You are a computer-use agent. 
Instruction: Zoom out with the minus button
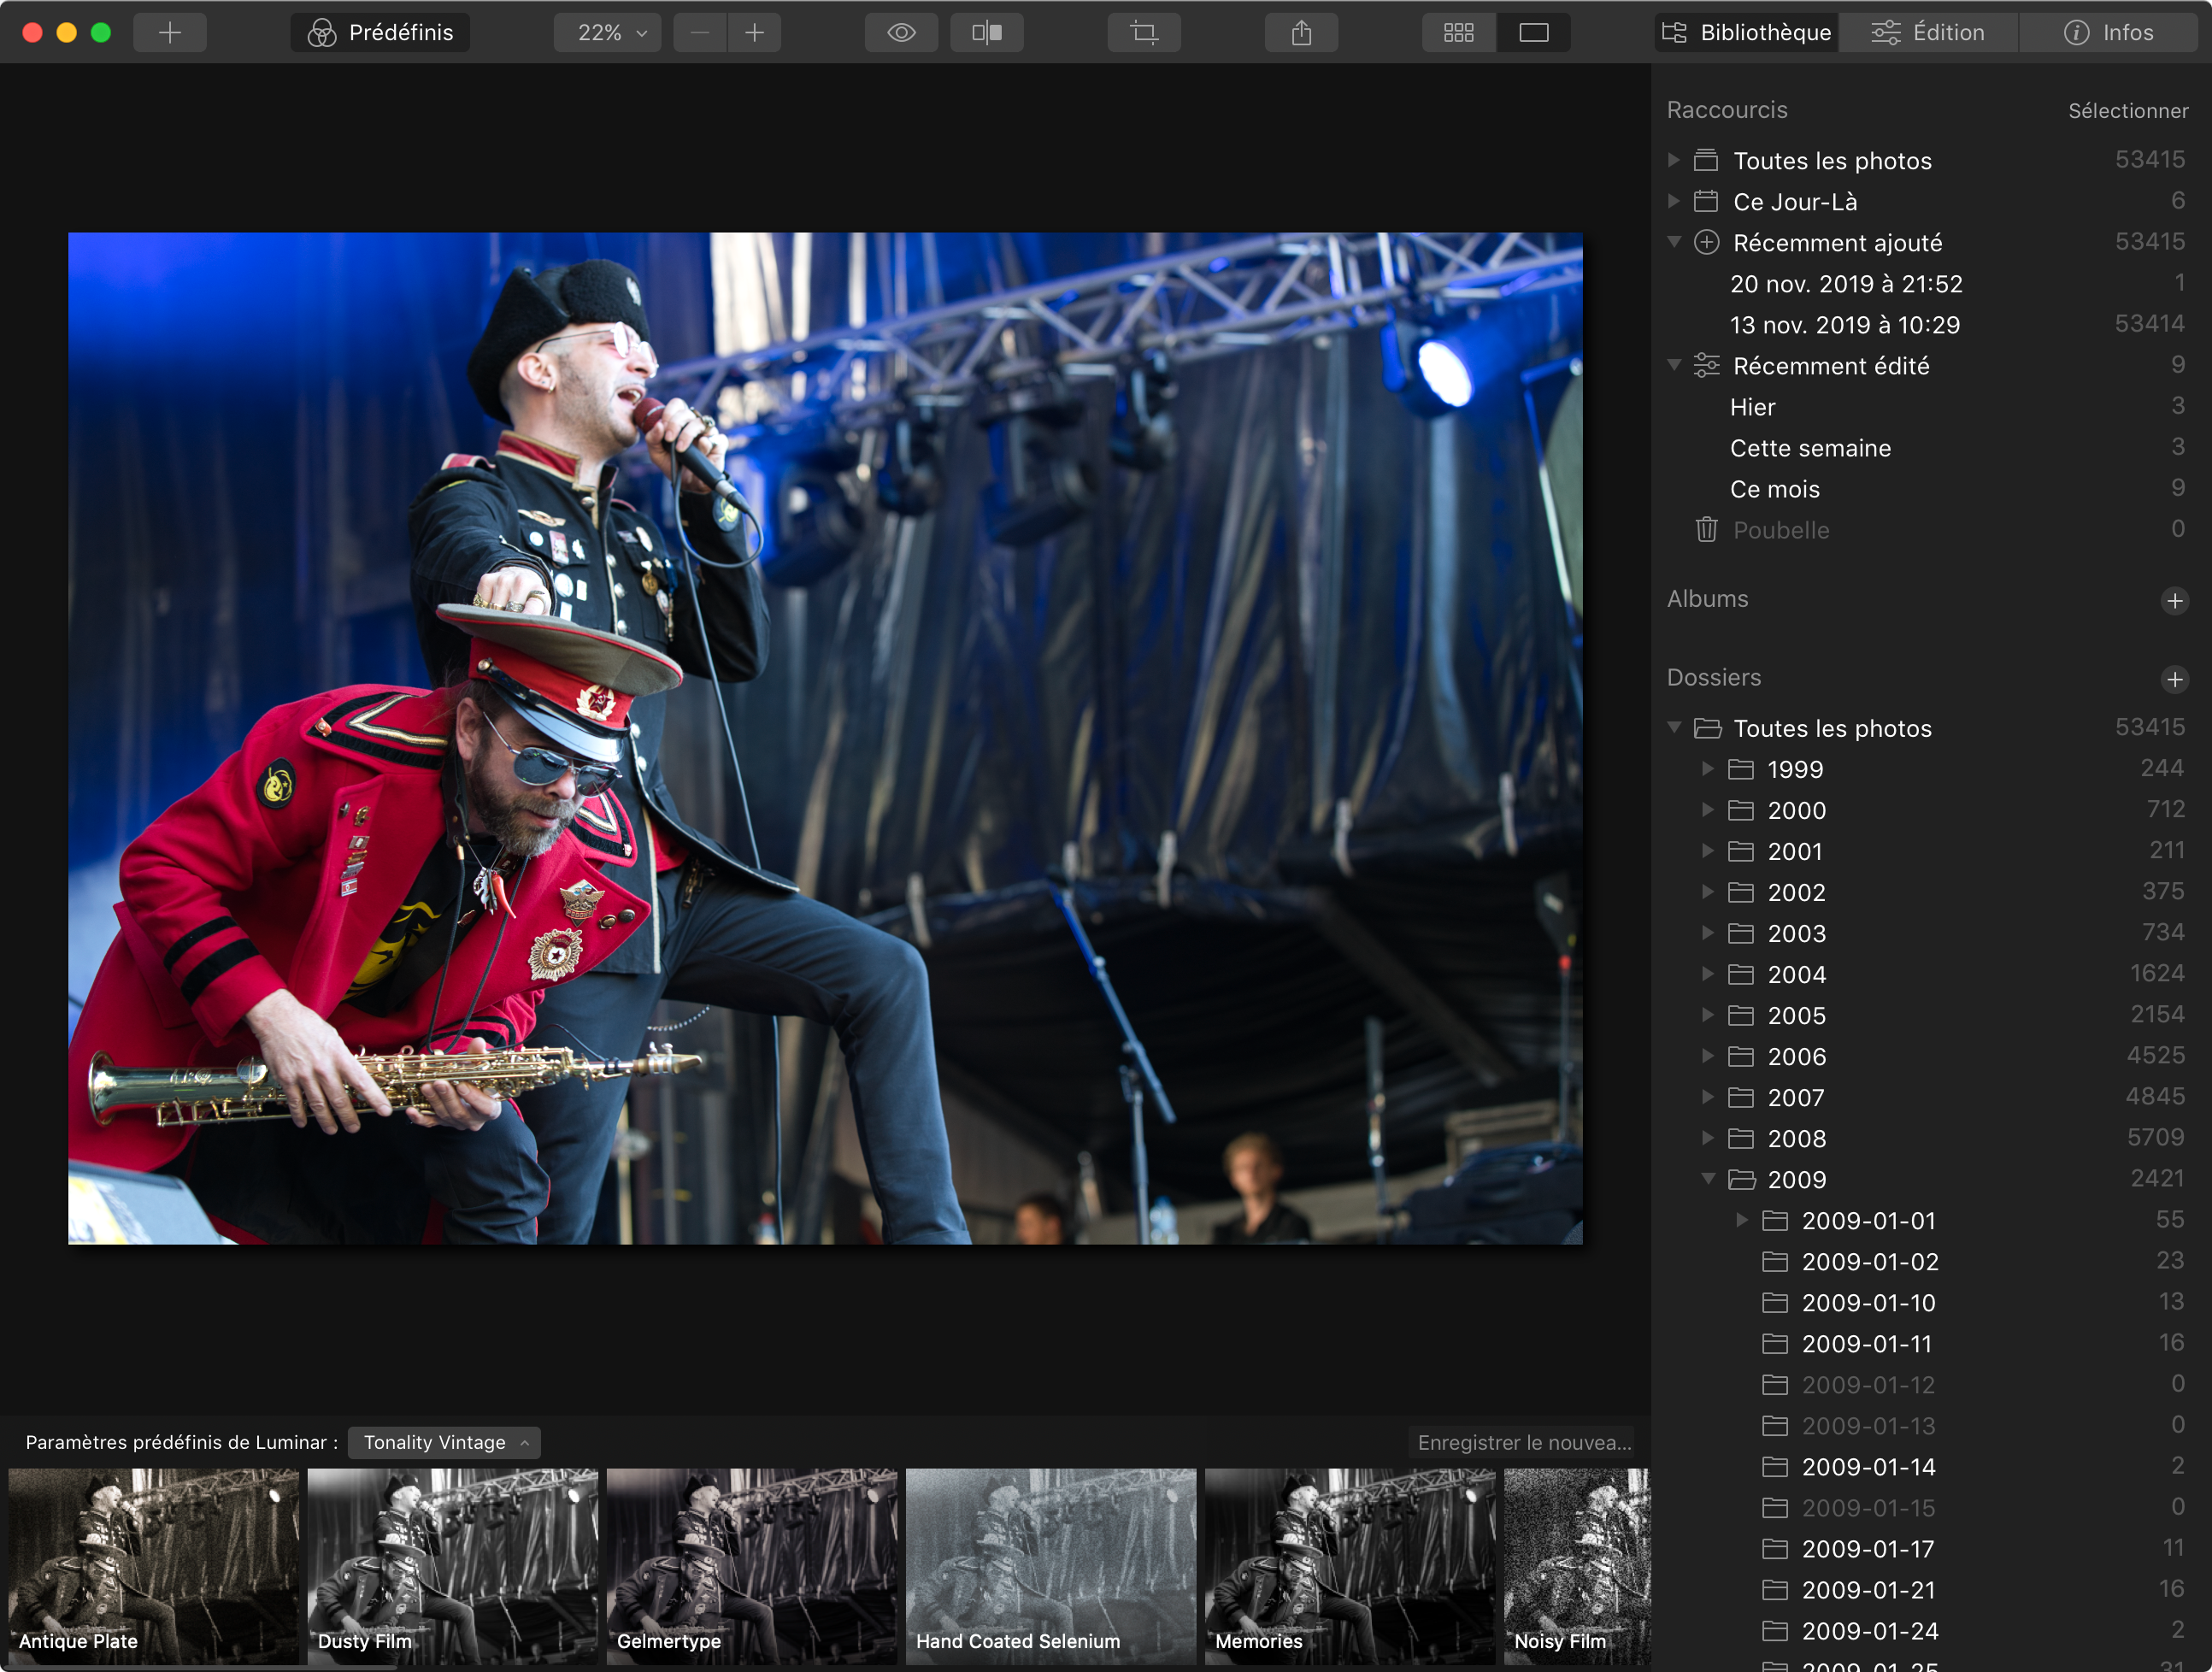click(x=700, y=33)
